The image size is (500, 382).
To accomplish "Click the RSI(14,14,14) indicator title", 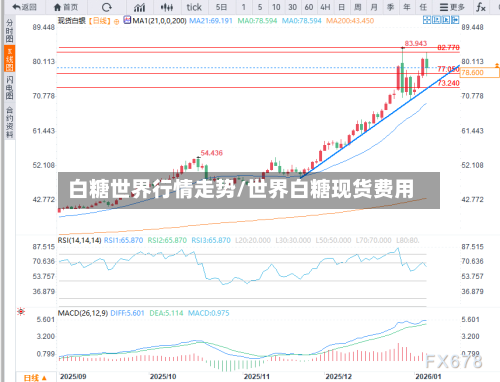I will tap(80, 240).
